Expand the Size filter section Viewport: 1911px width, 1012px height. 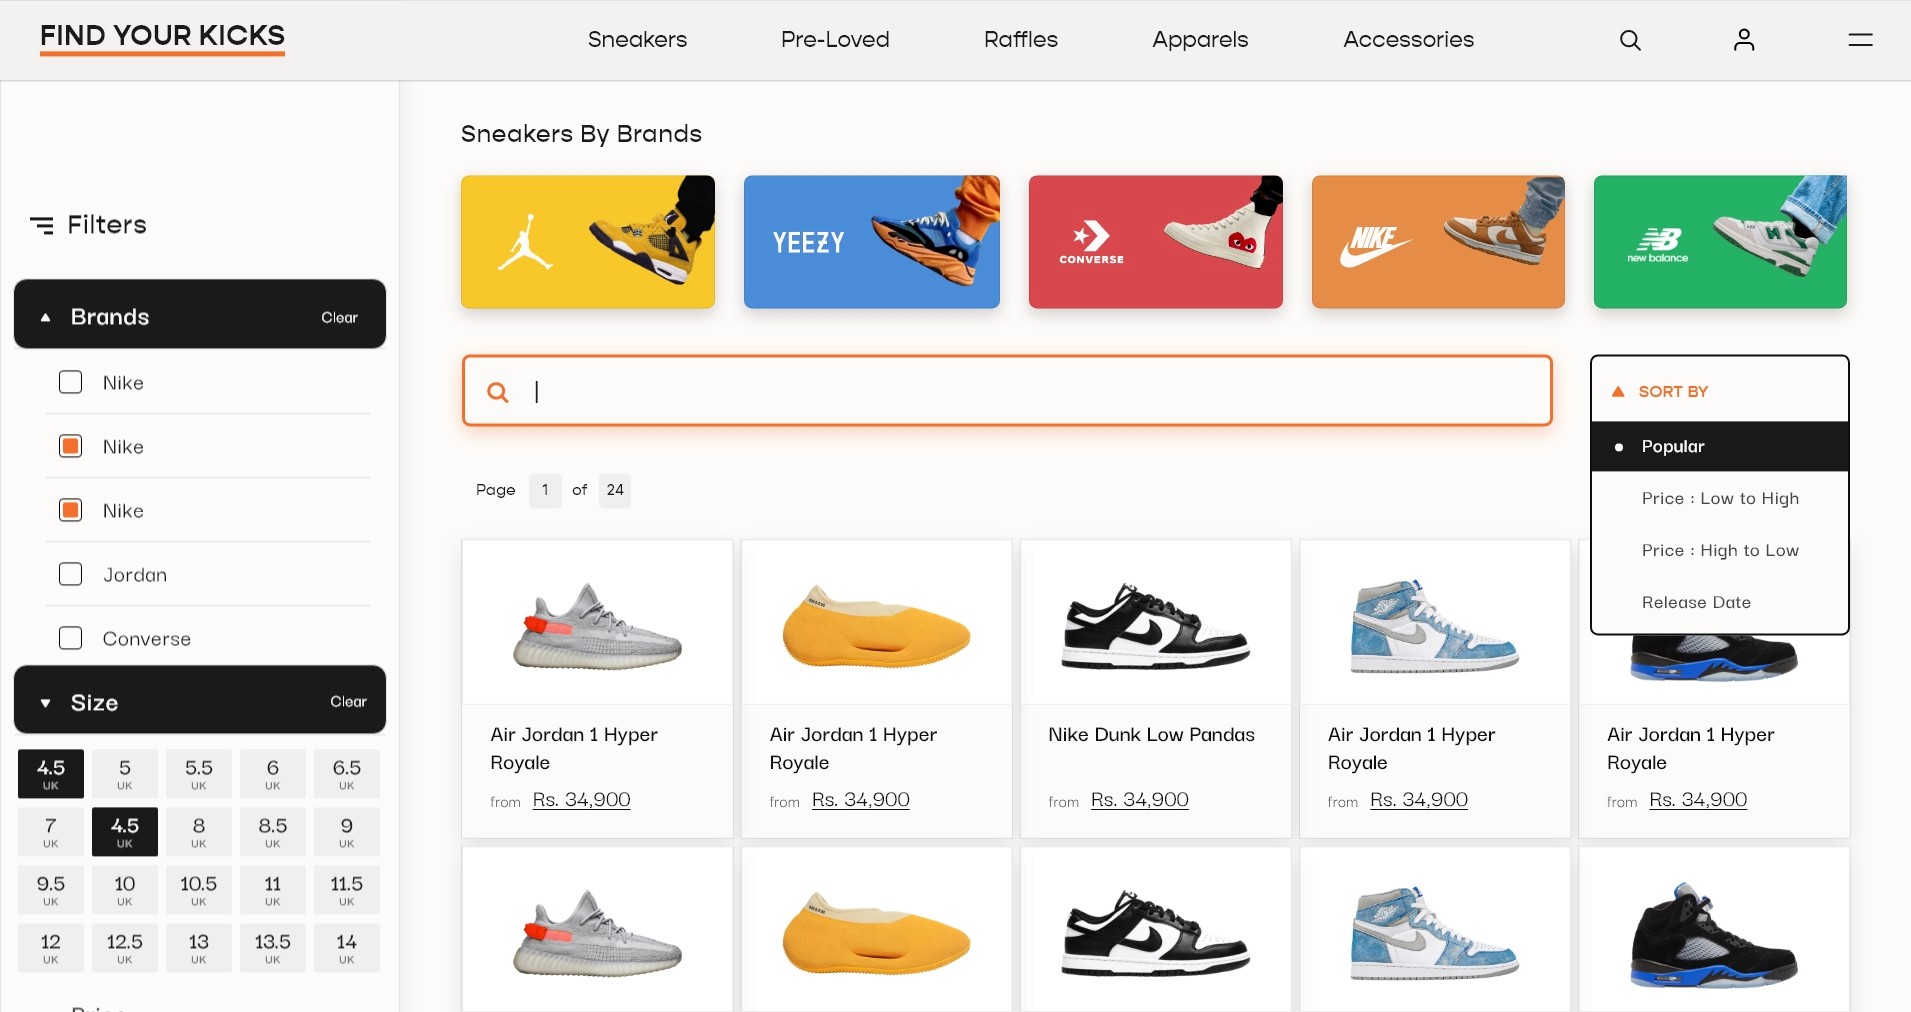(45, 703)
